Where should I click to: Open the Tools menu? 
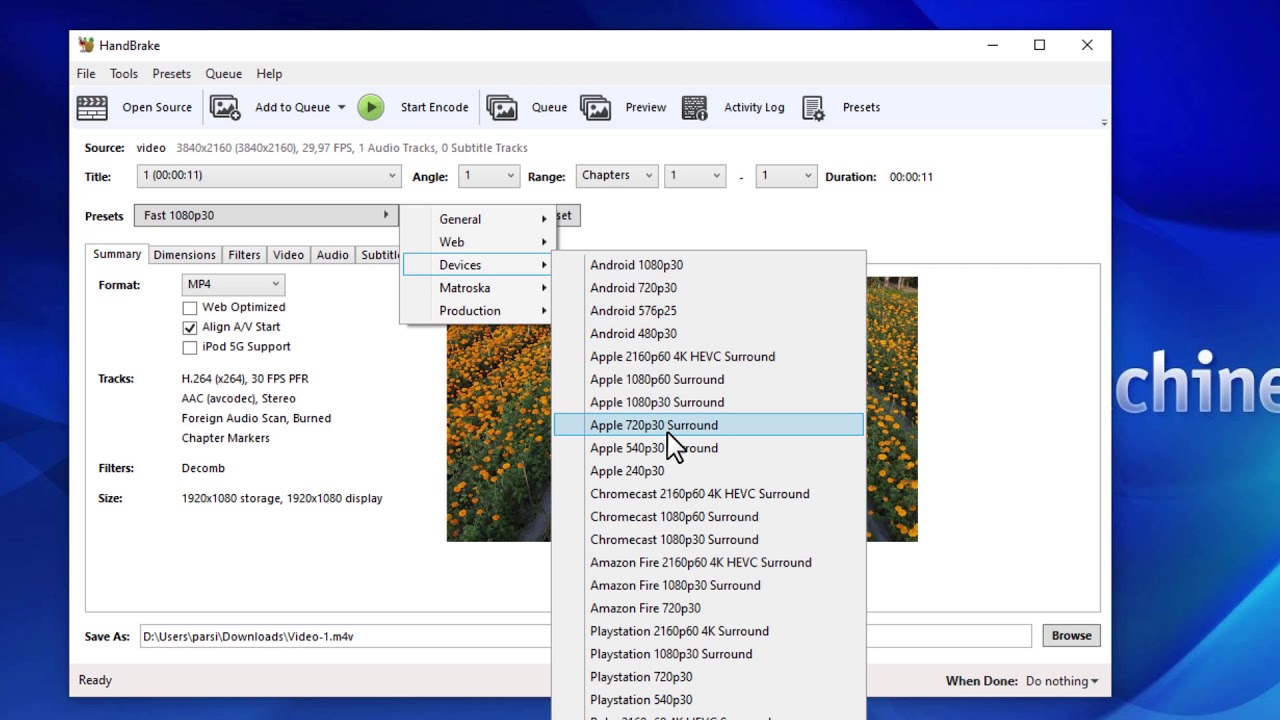124,74
